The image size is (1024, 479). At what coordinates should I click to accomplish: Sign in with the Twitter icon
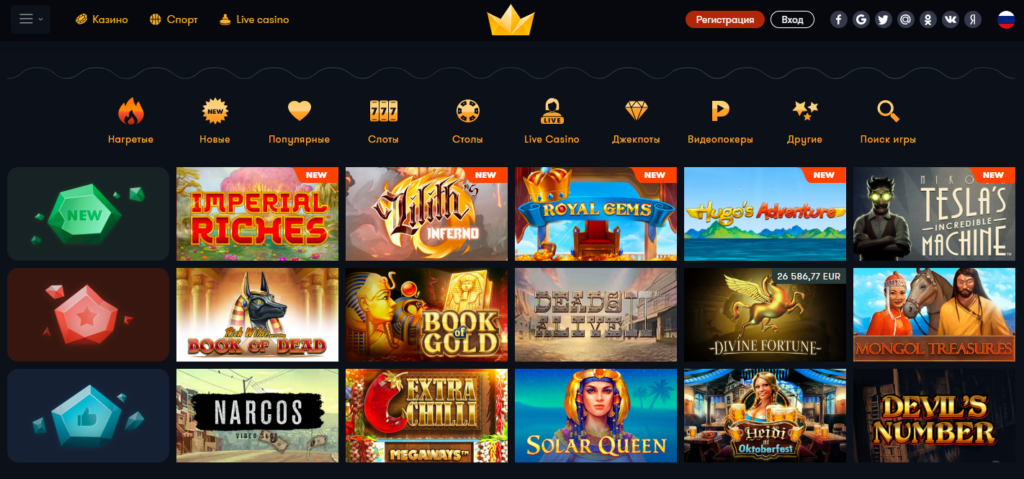click(x=883, y=20)
